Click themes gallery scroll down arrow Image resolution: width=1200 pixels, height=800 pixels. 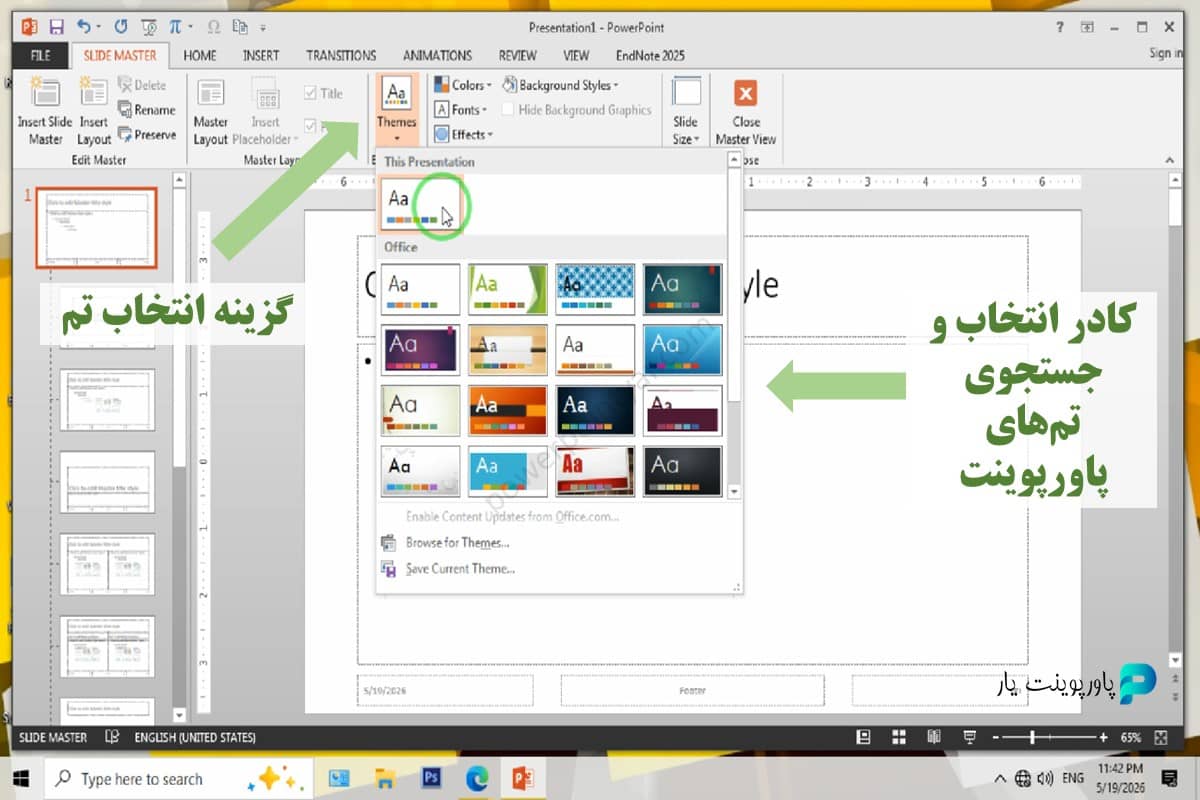(734, 492)
